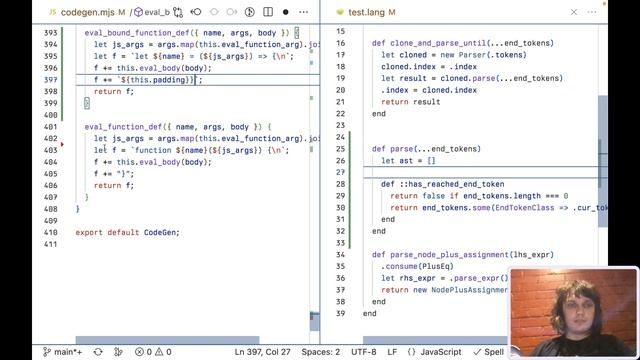
Task: Click line number 397 in left editor
Action: coord(51,80)
